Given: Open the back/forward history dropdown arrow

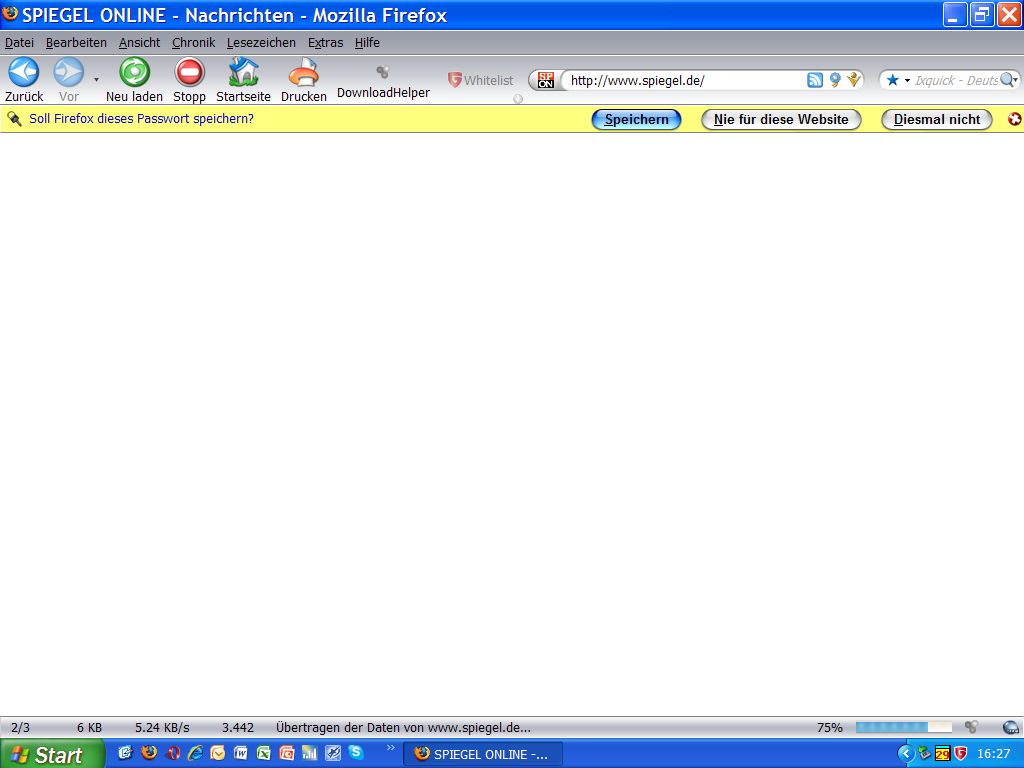Looking at the screenshot, I should click(x=96, y=80).
